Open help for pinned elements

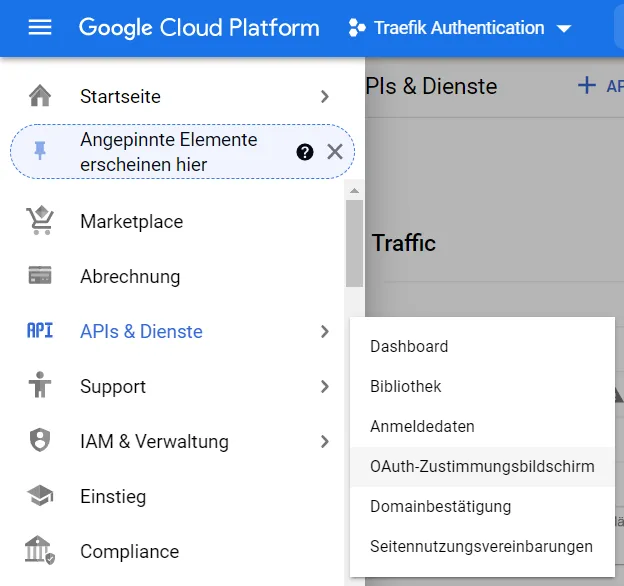tap(305, 152)
